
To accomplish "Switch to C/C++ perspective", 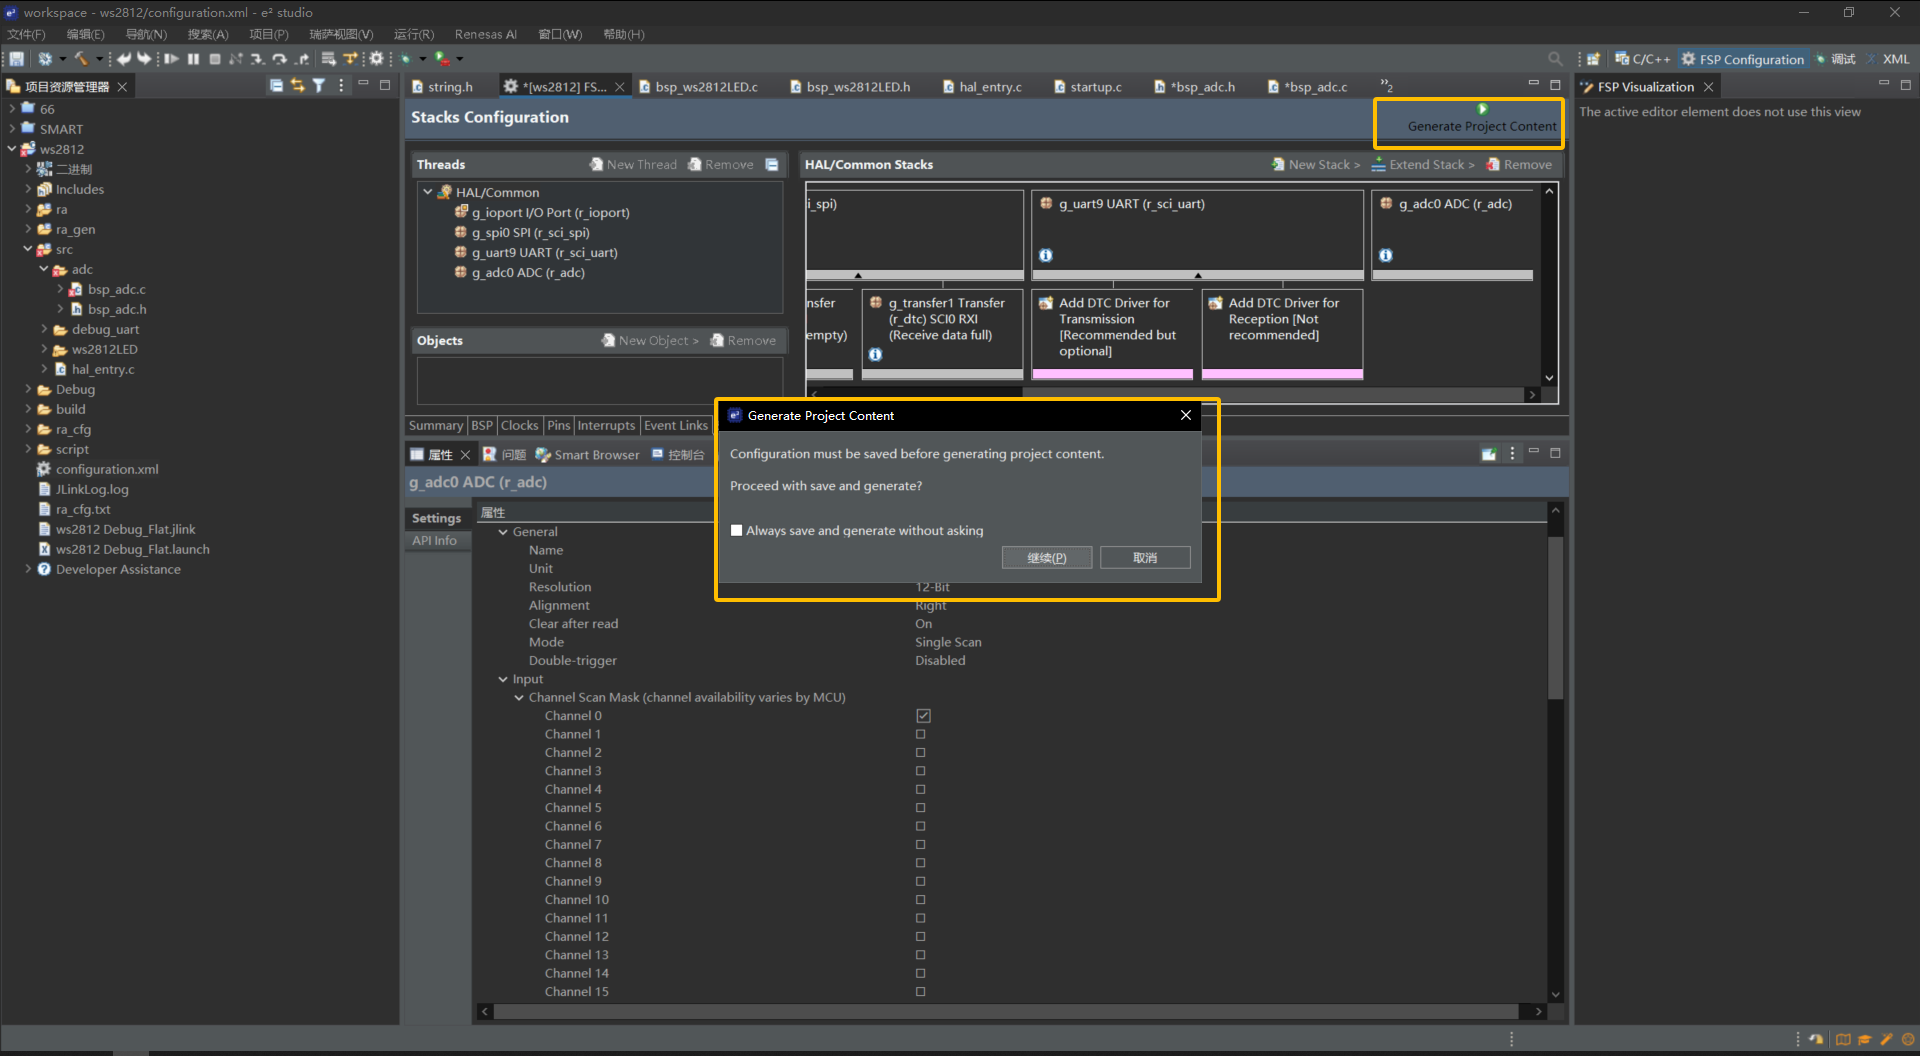I will click(1643, 59).
